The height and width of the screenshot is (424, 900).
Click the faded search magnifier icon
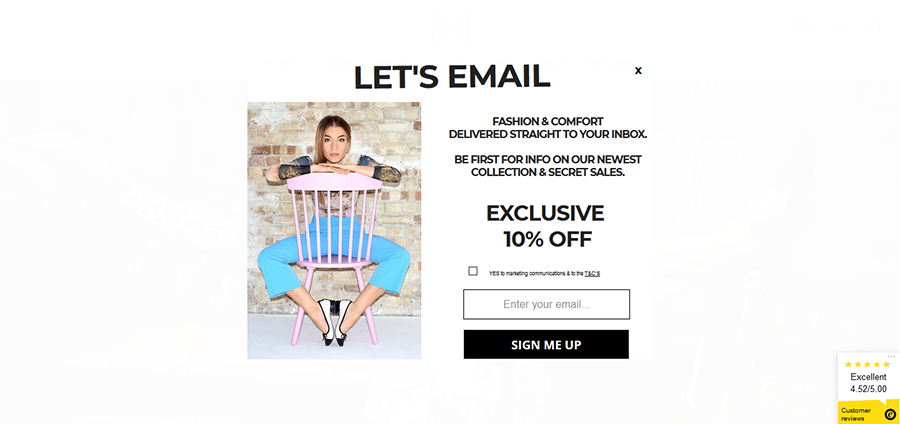point(805,25)
